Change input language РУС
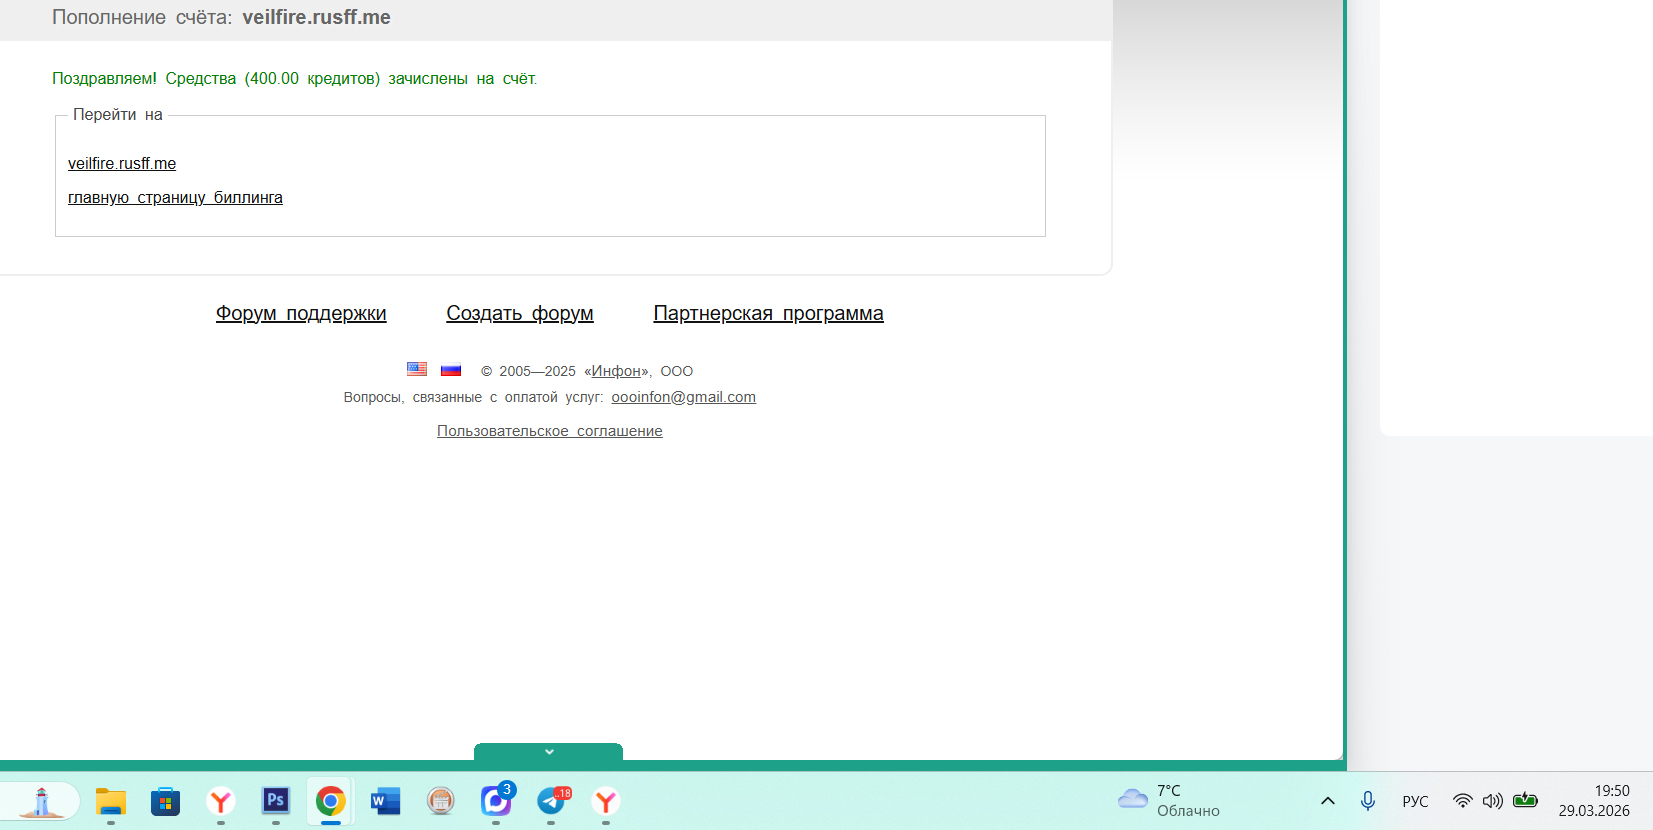Screen dimensions: 1653x830 (1415, 801)
